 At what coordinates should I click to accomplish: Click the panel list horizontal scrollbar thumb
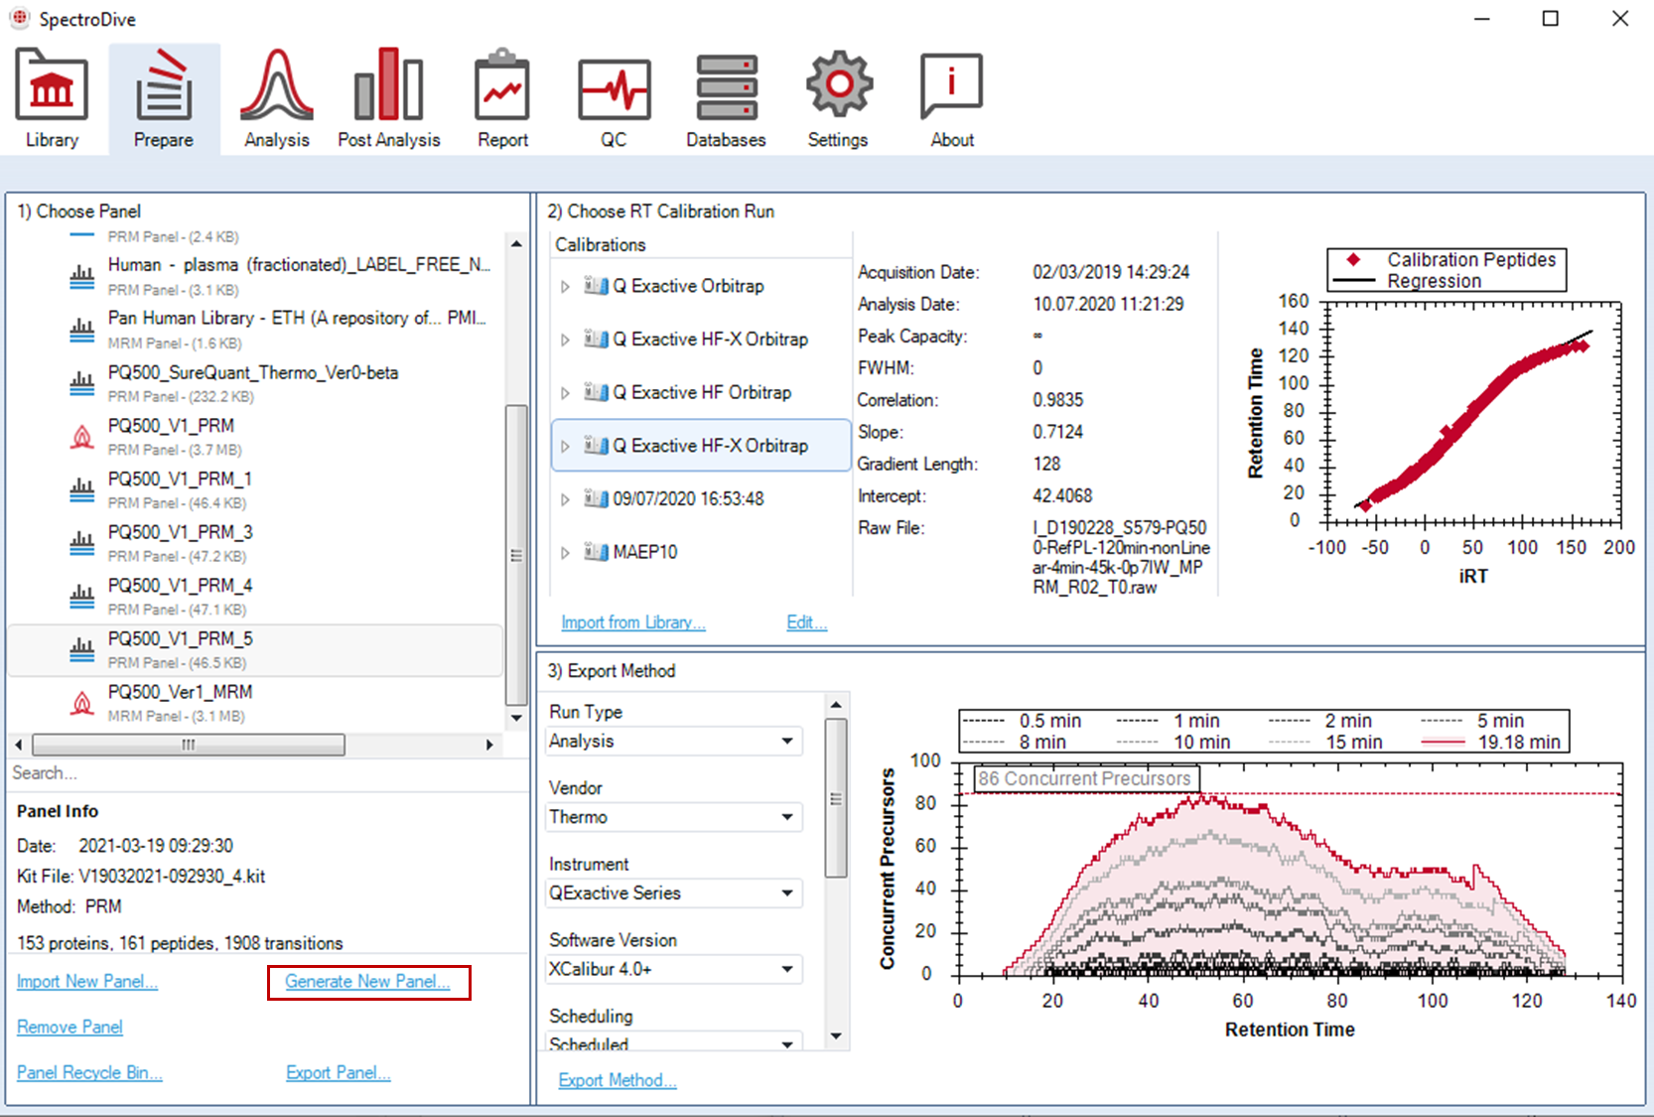(x=189, y=745)
